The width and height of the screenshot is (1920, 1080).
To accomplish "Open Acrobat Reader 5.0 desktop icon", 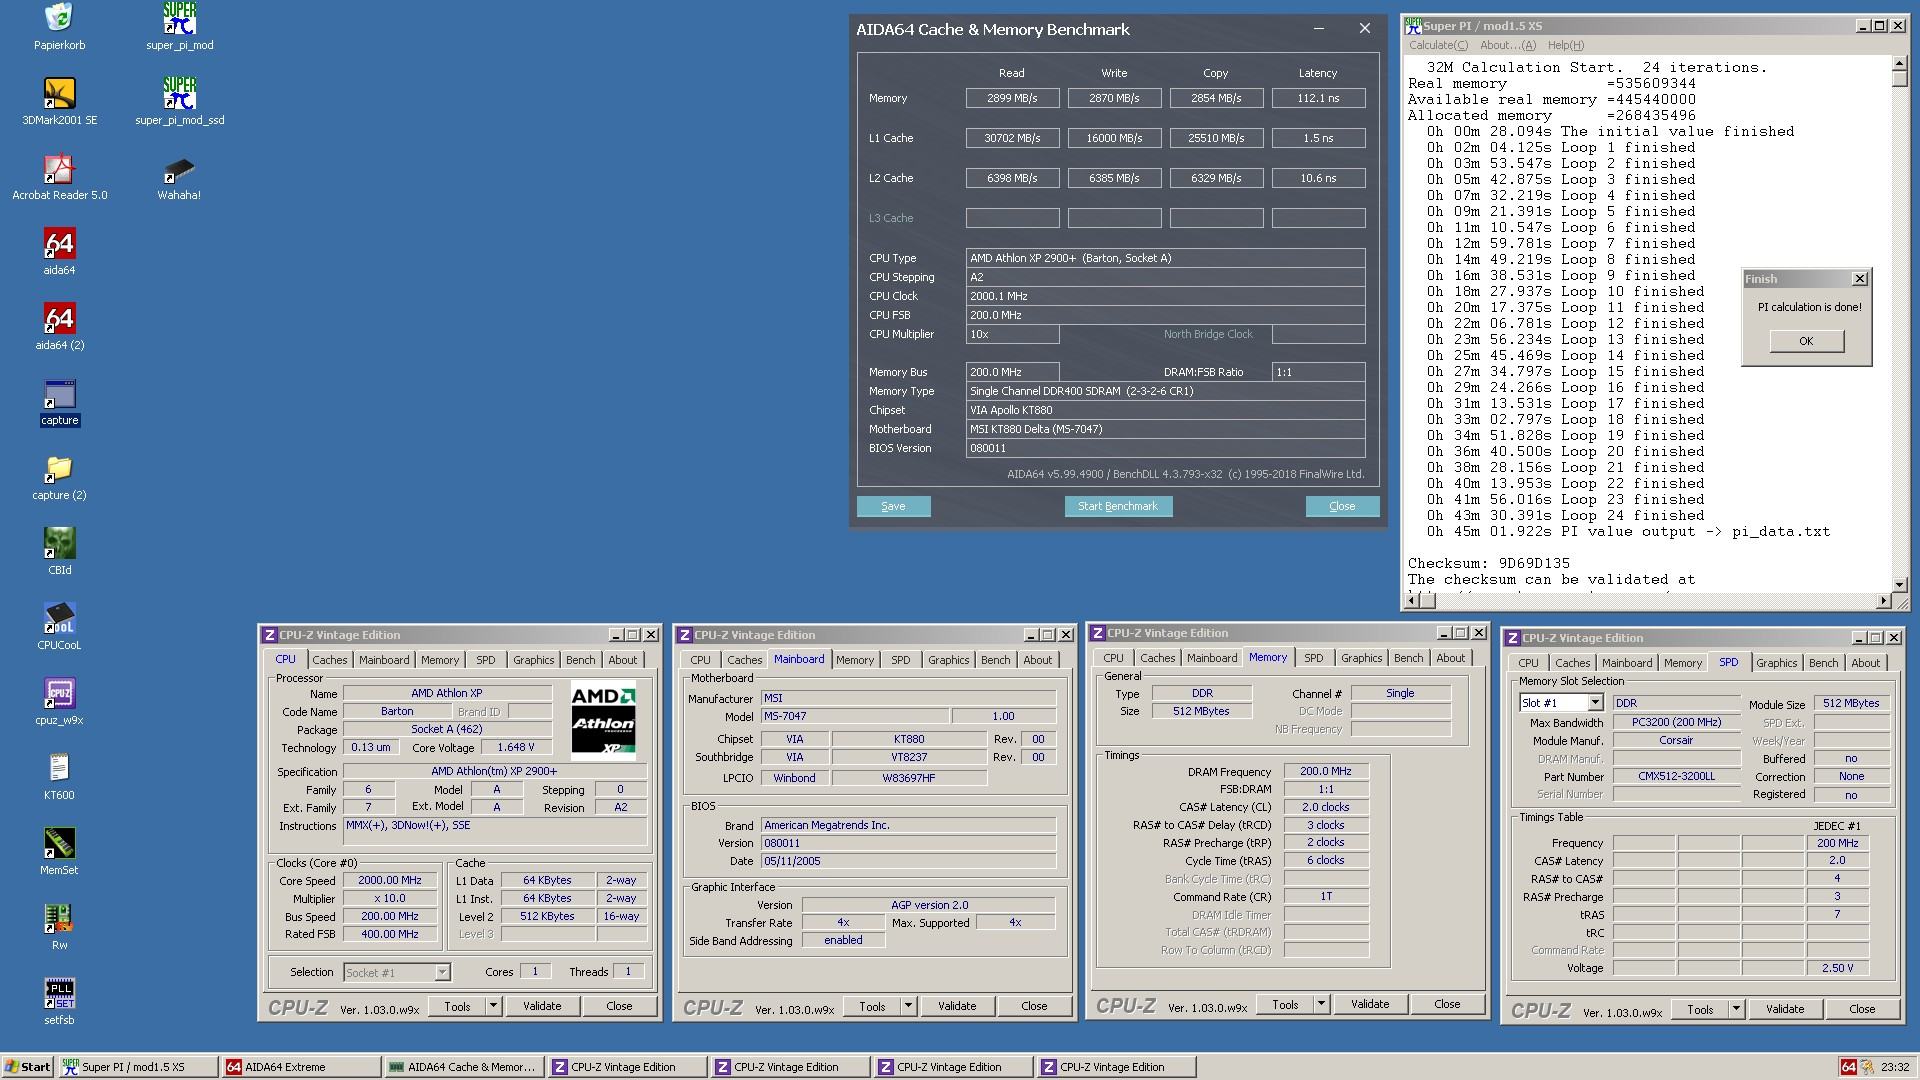I will coord(59,177).
